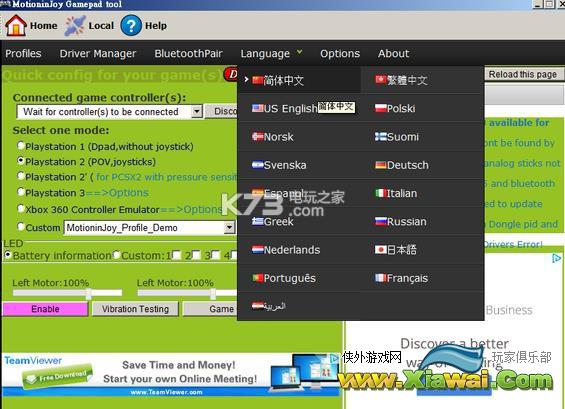
Task: Open the connected controller dropdown
Action: point(196,111)
